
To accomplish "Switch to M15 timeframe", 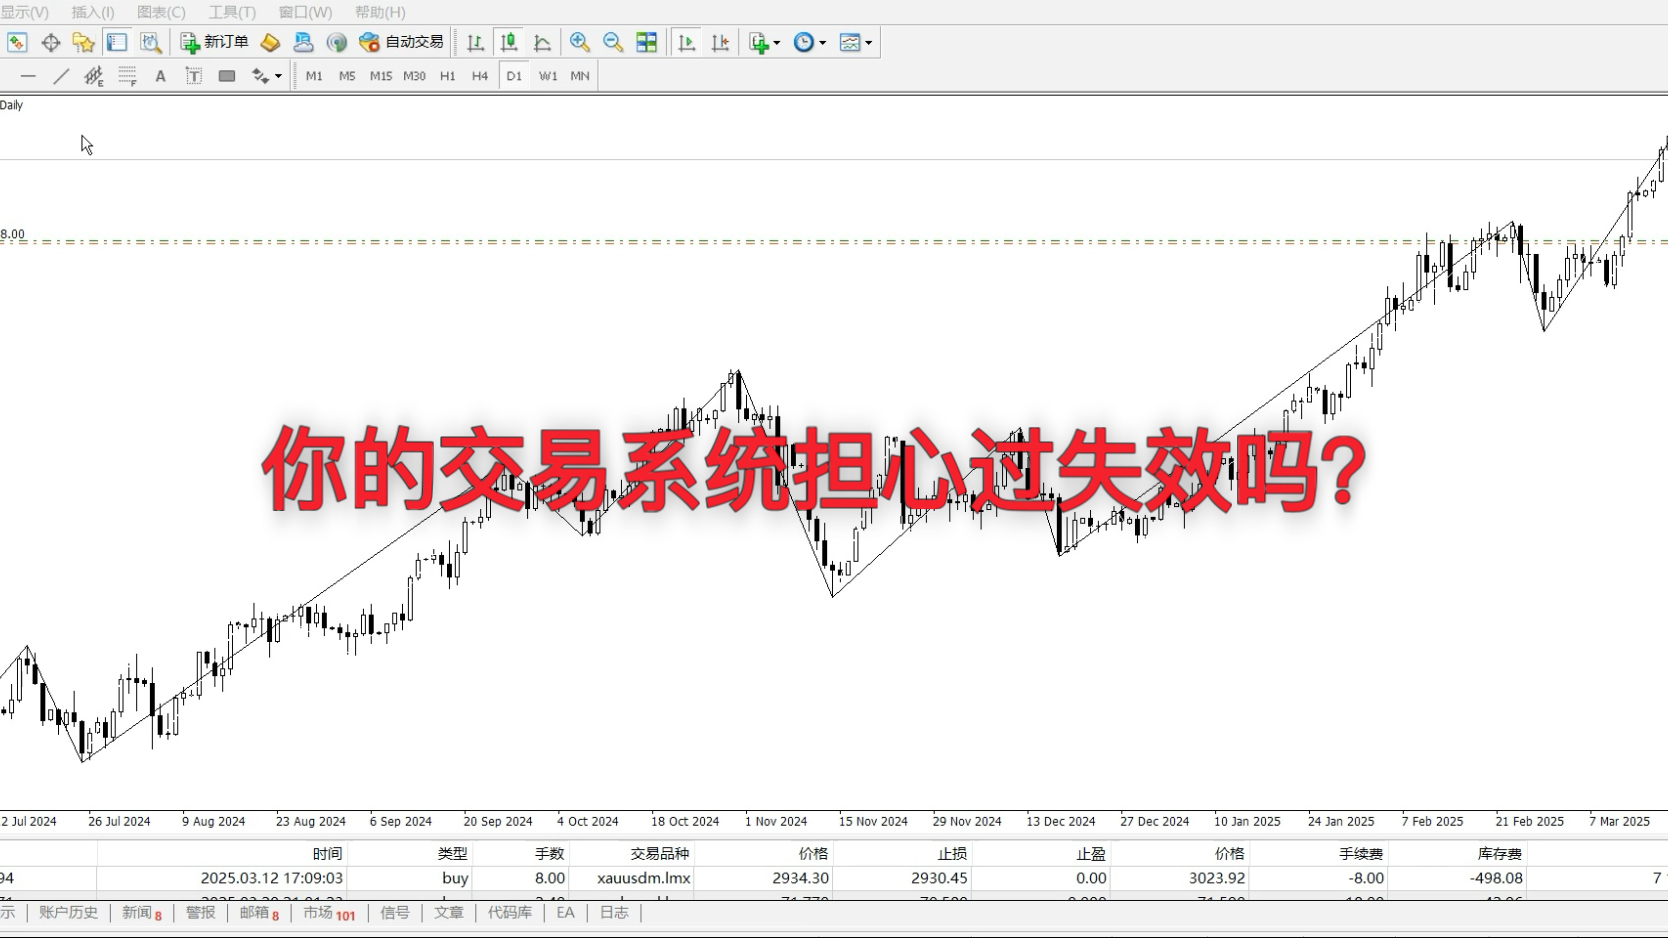I will pos(381,76).
